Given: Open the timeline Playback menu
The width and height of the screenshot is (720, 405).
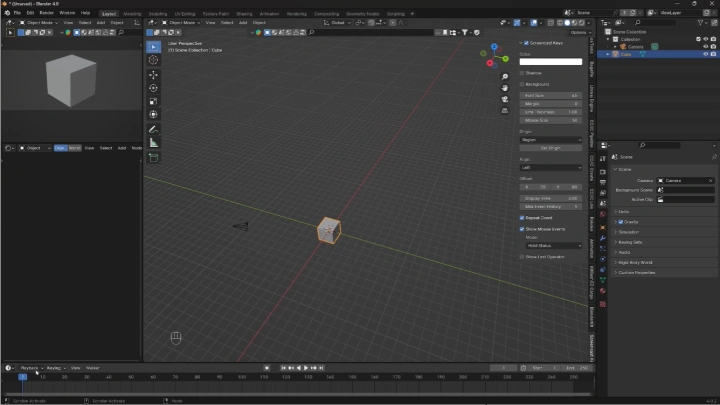Looking at the screenshot, I should 31,368.
